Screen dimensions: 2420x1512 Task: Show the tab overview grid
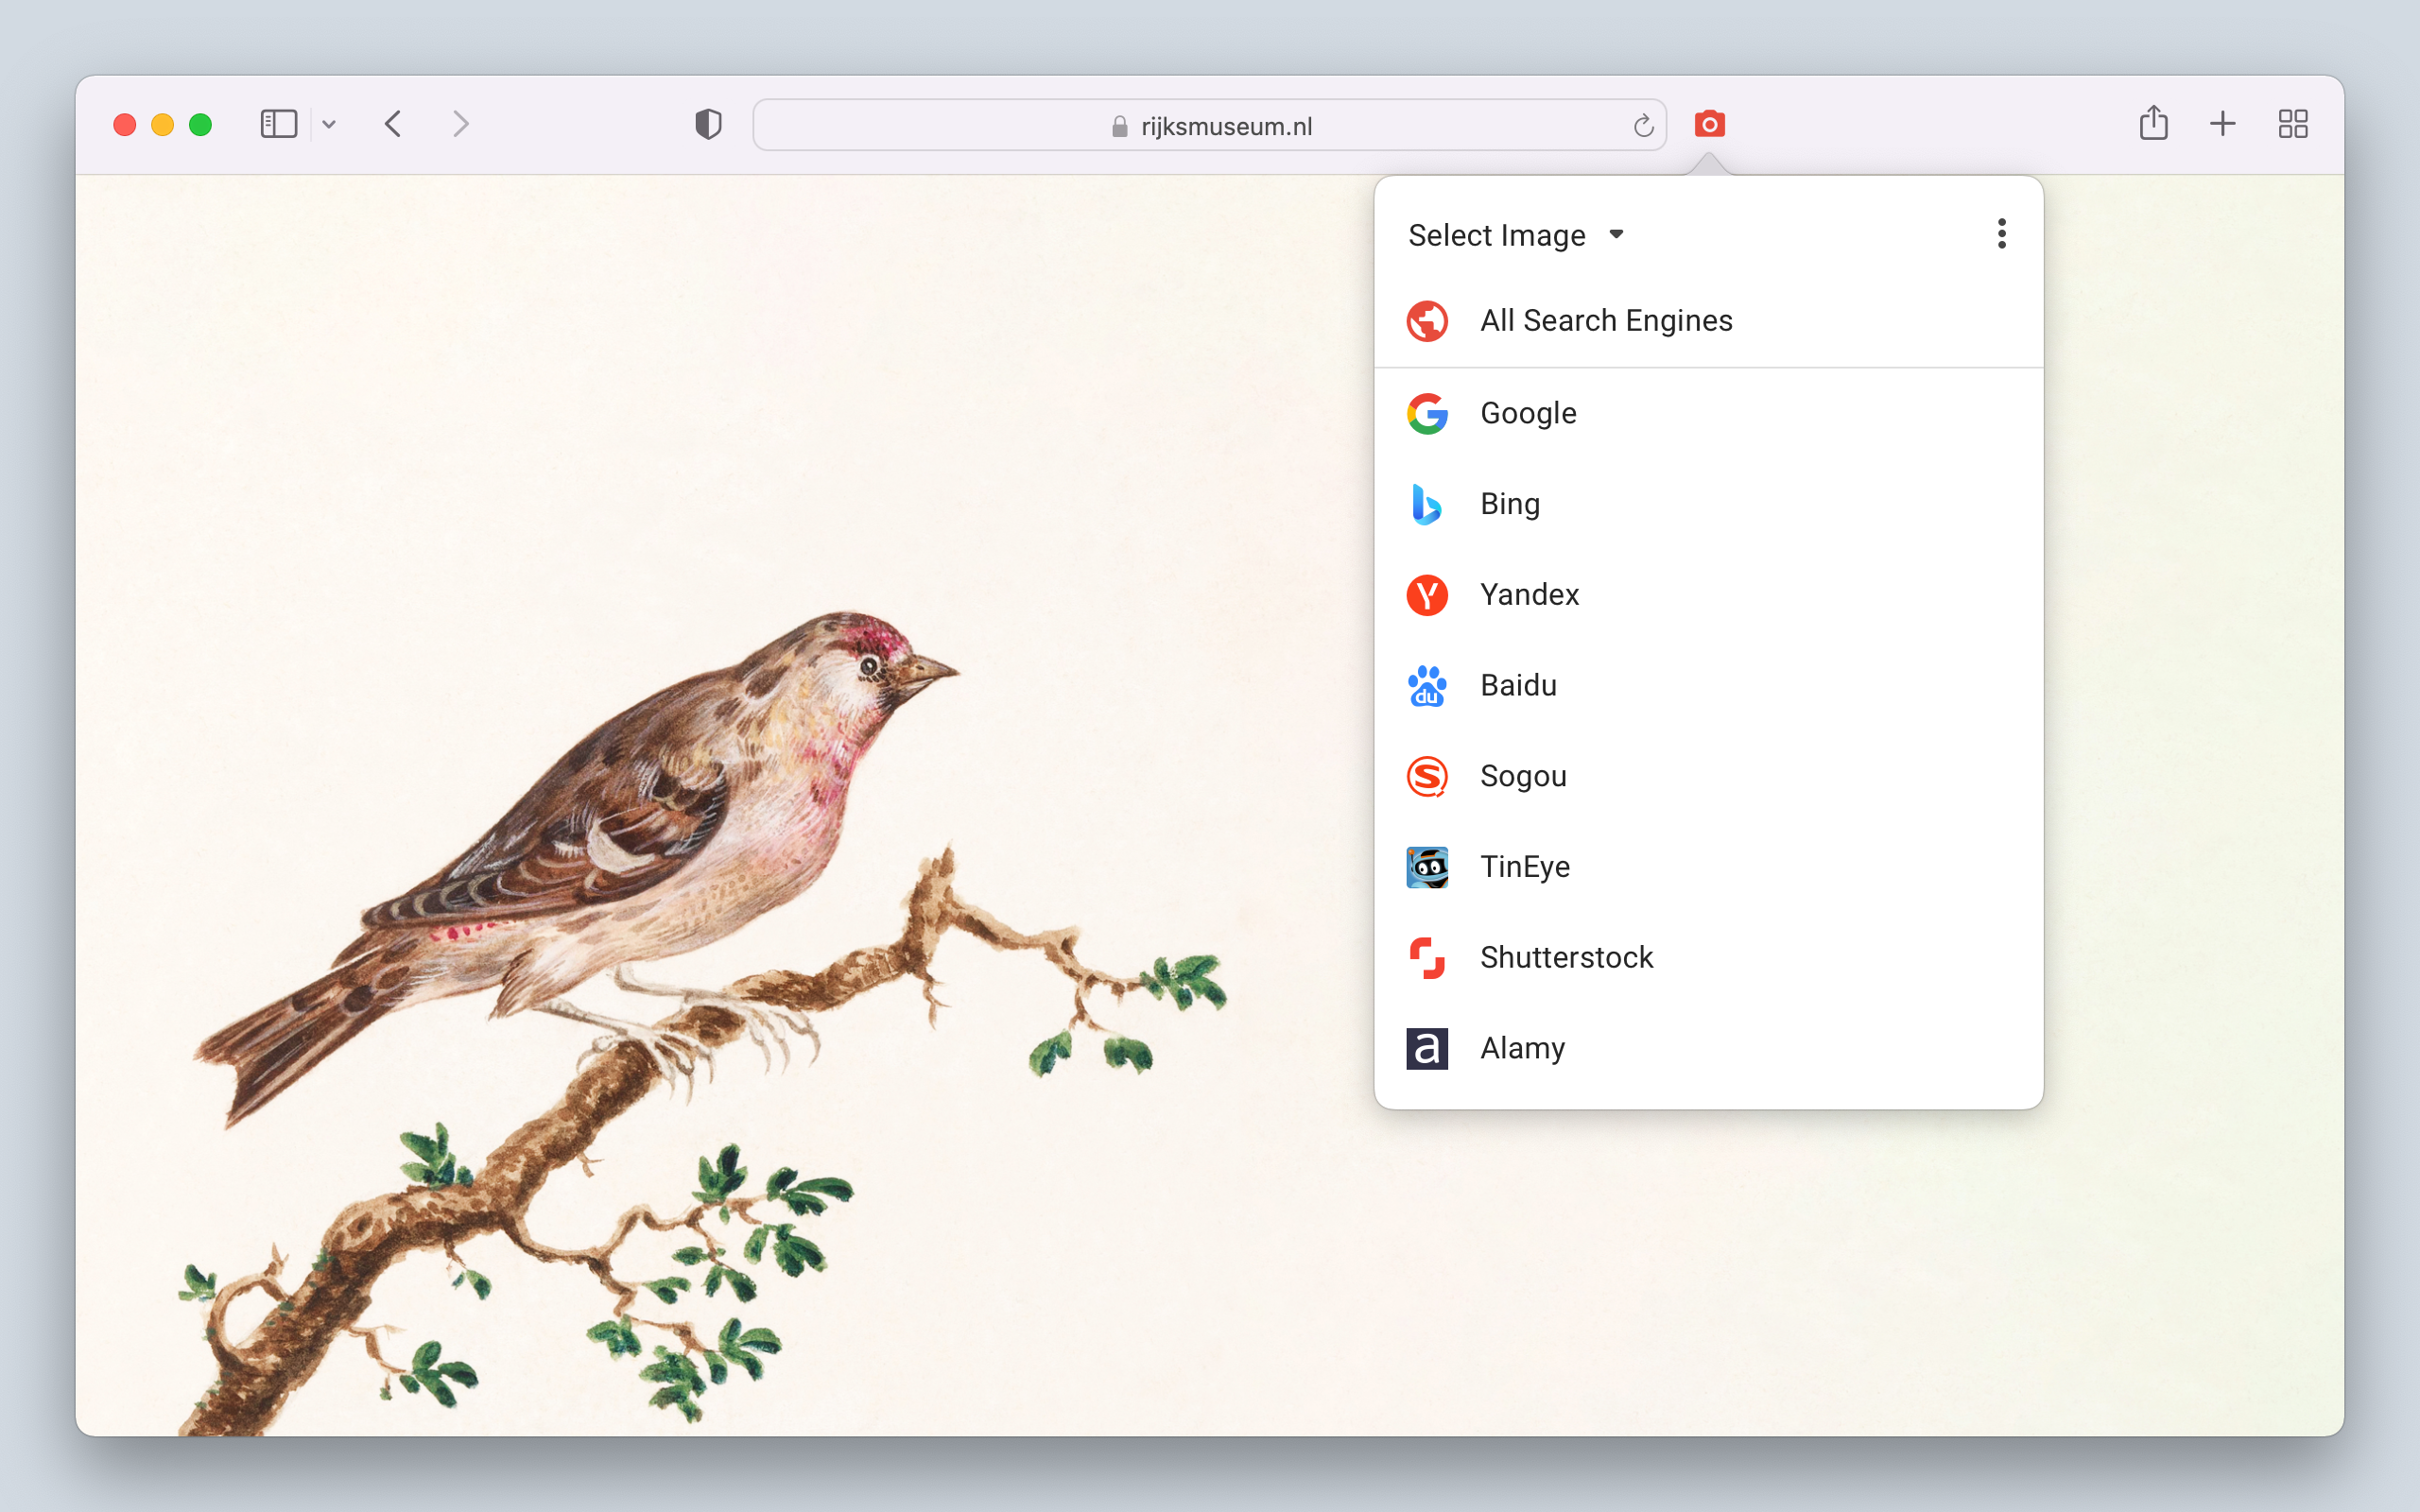click(2292, 124)
